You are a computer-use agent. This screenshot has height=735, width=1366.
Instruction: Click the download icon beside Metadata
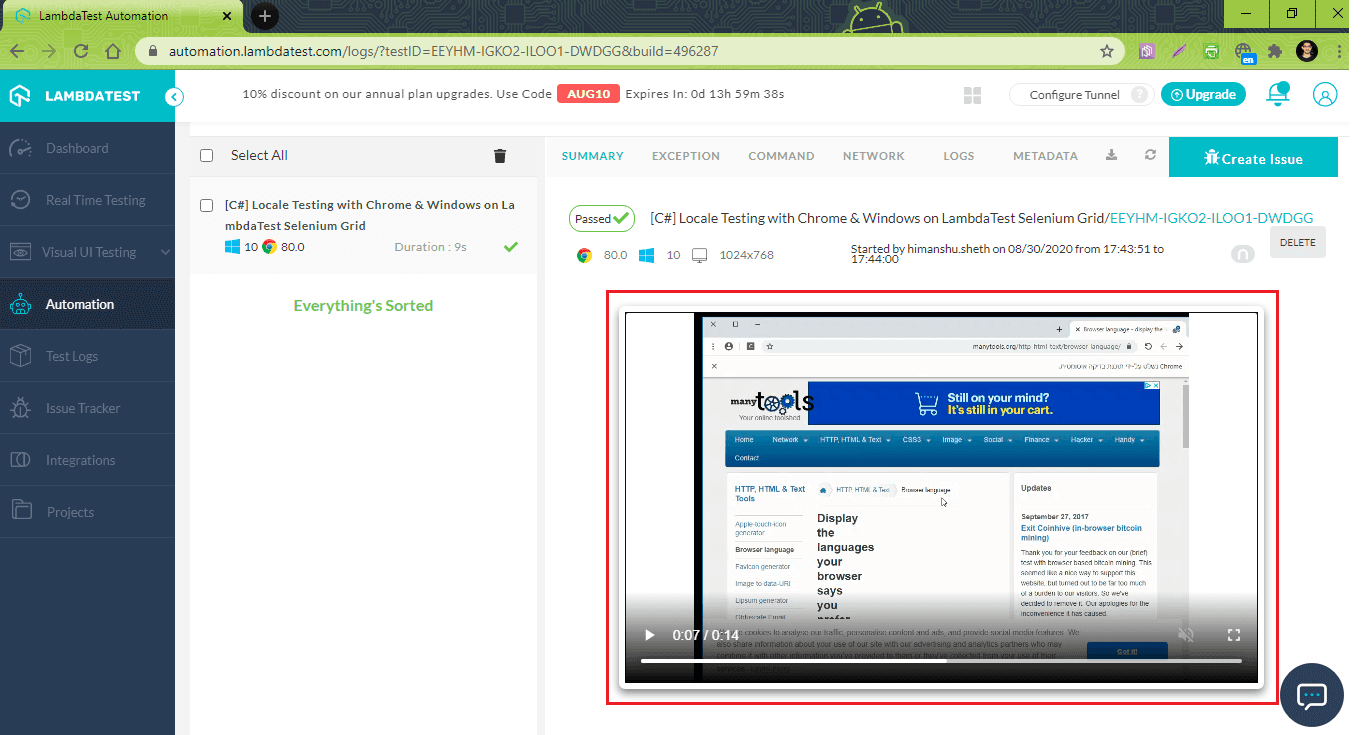tap(1111, 155)
